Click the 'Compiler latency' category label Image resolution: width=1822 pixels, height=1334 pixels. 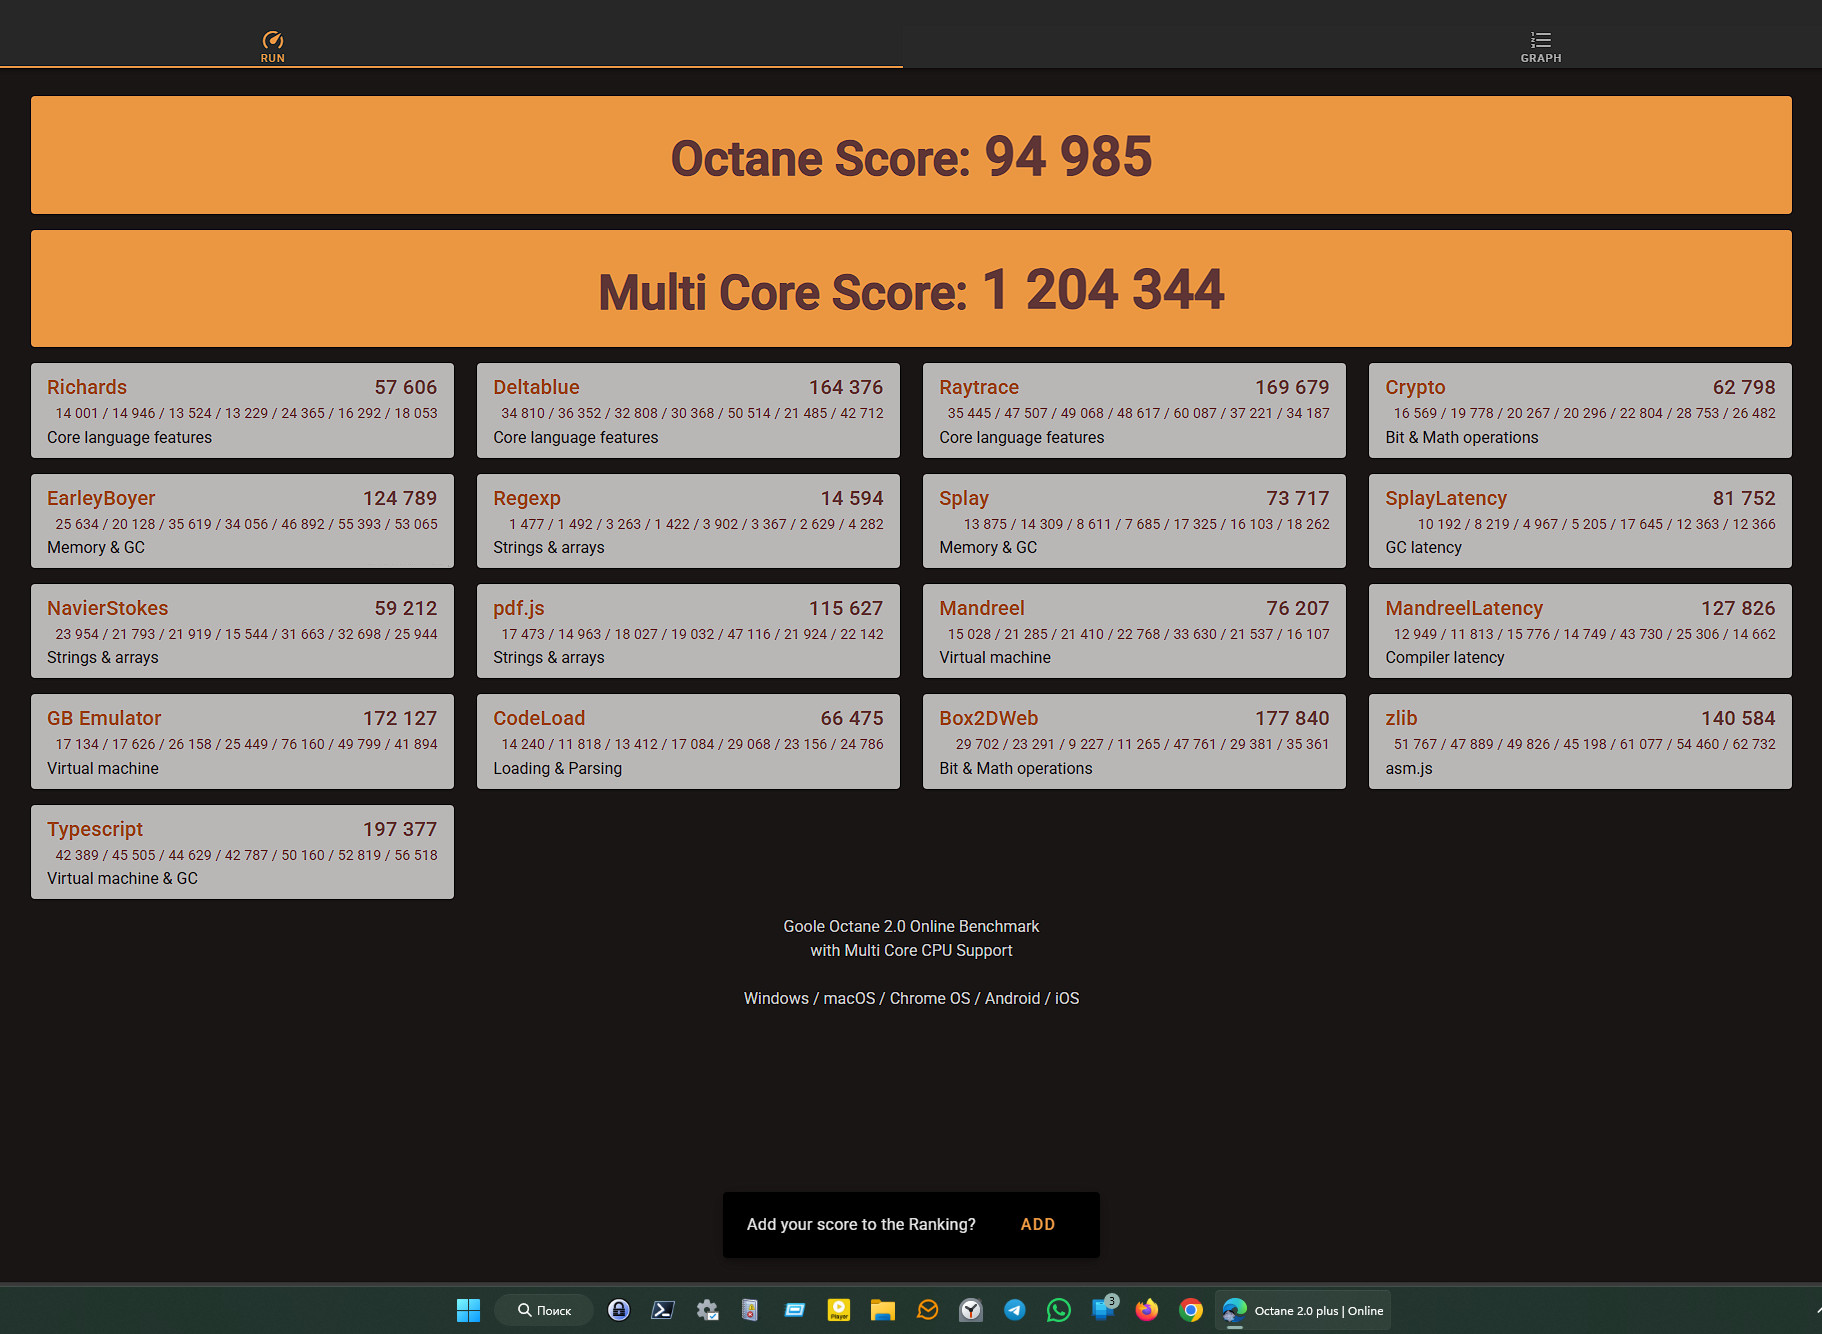point(1444,657)
